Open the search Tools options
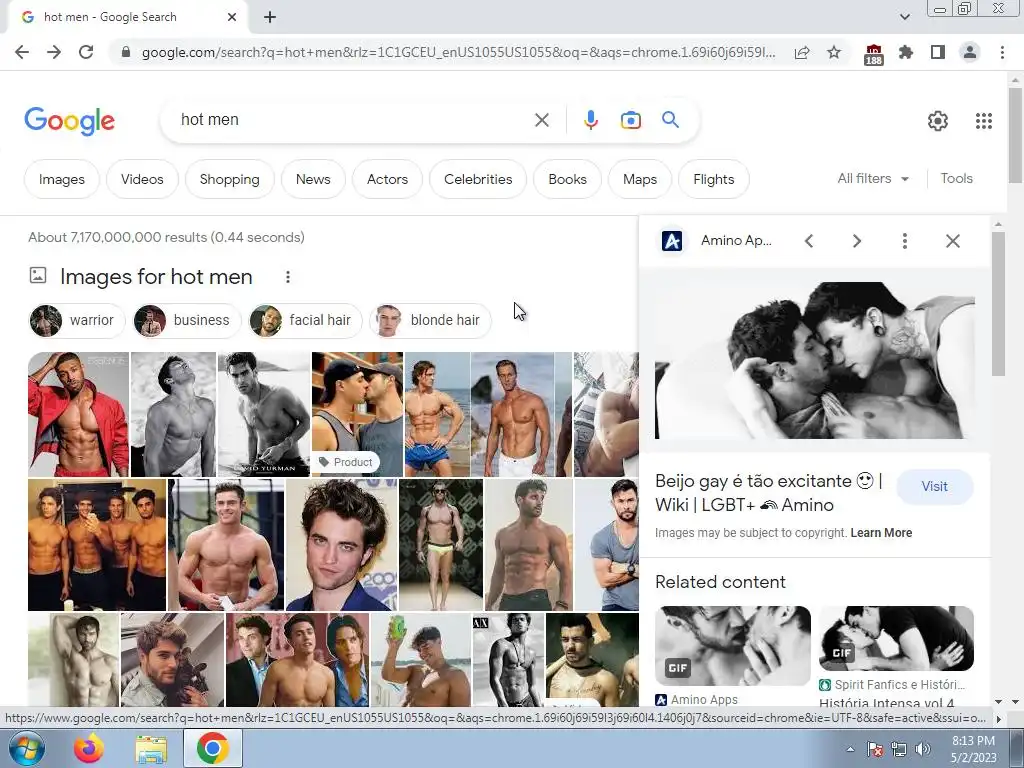1024x768 pixels. point(956,178)
